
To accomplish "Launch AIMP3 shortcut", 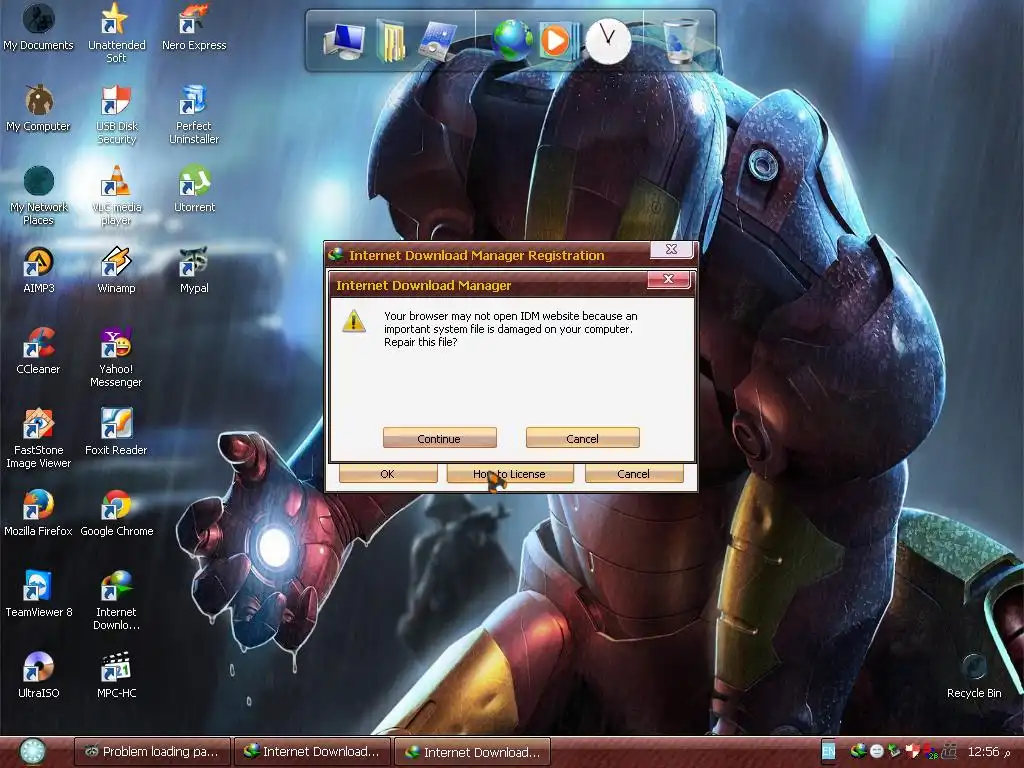I will tap(38, 270).
